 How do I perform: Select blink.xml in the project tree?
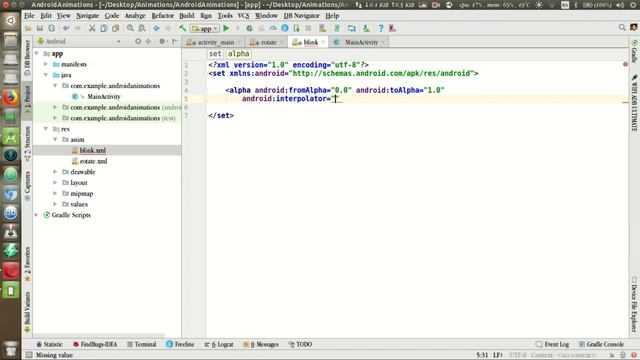(93, 150)
